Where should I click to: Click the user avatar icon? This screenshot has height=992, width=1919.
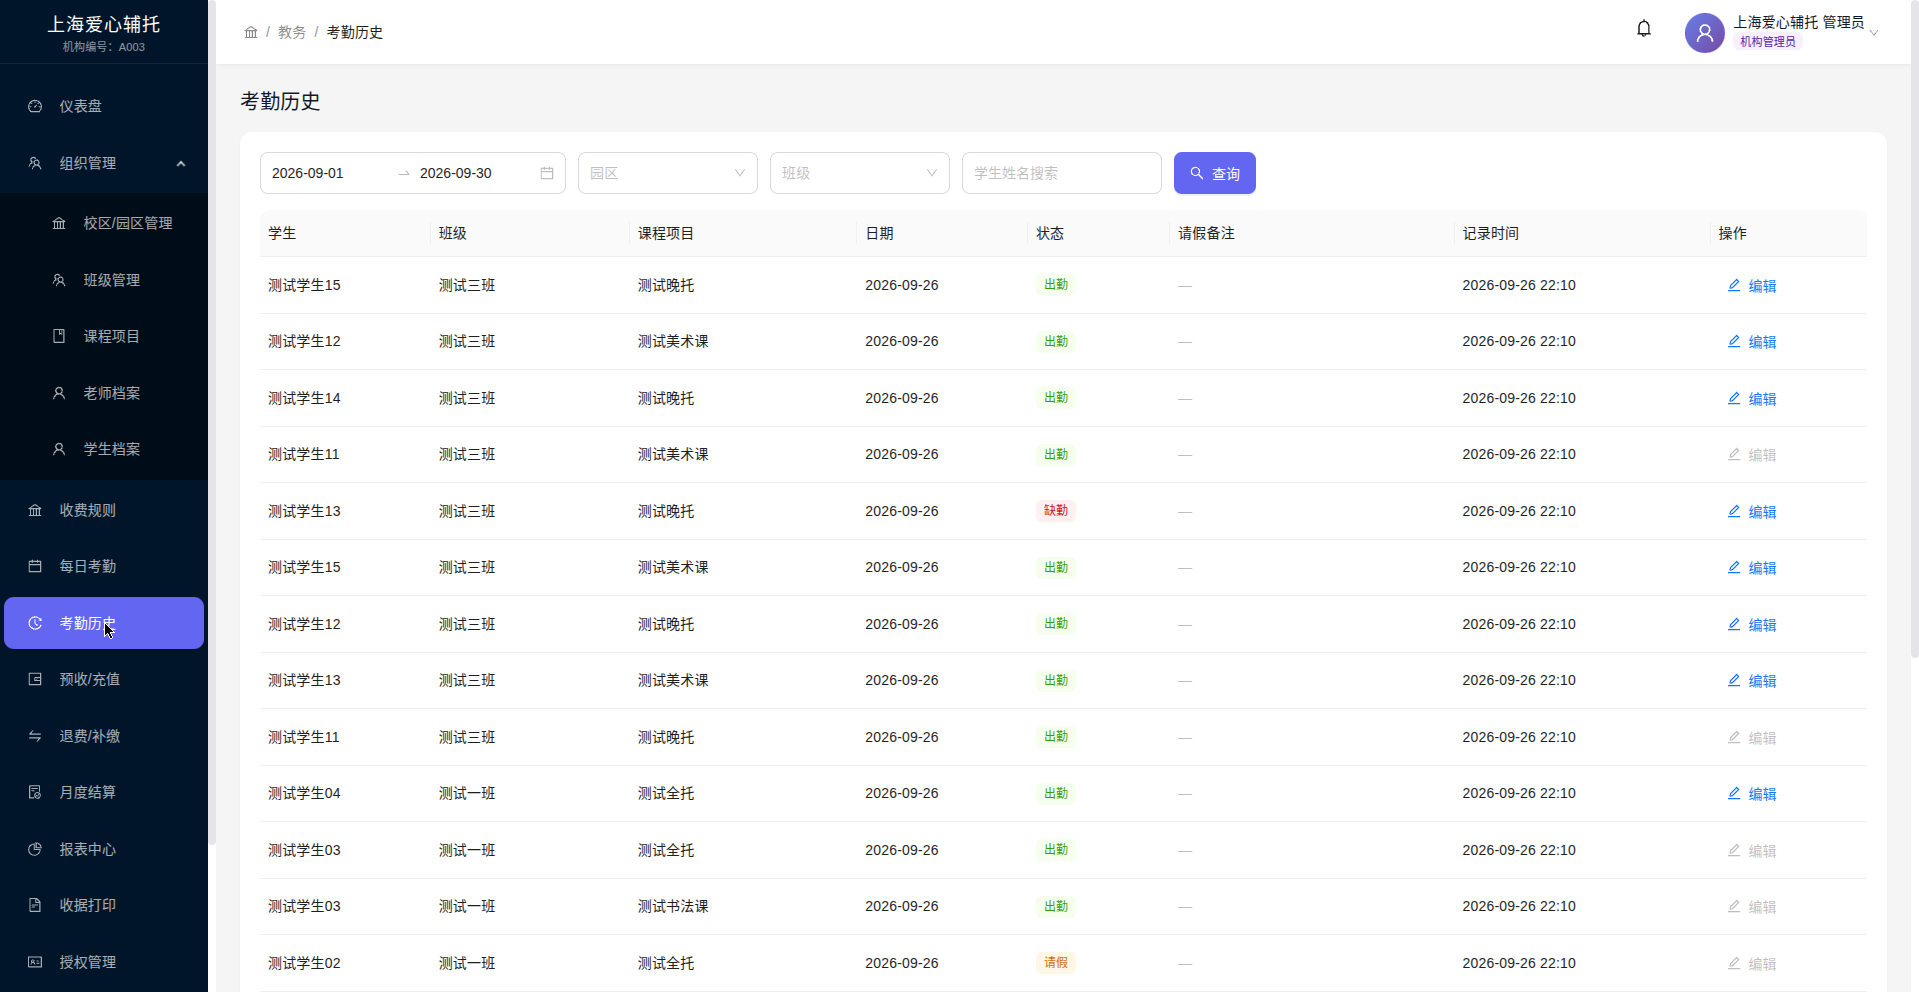click(x=1704, y=33)
